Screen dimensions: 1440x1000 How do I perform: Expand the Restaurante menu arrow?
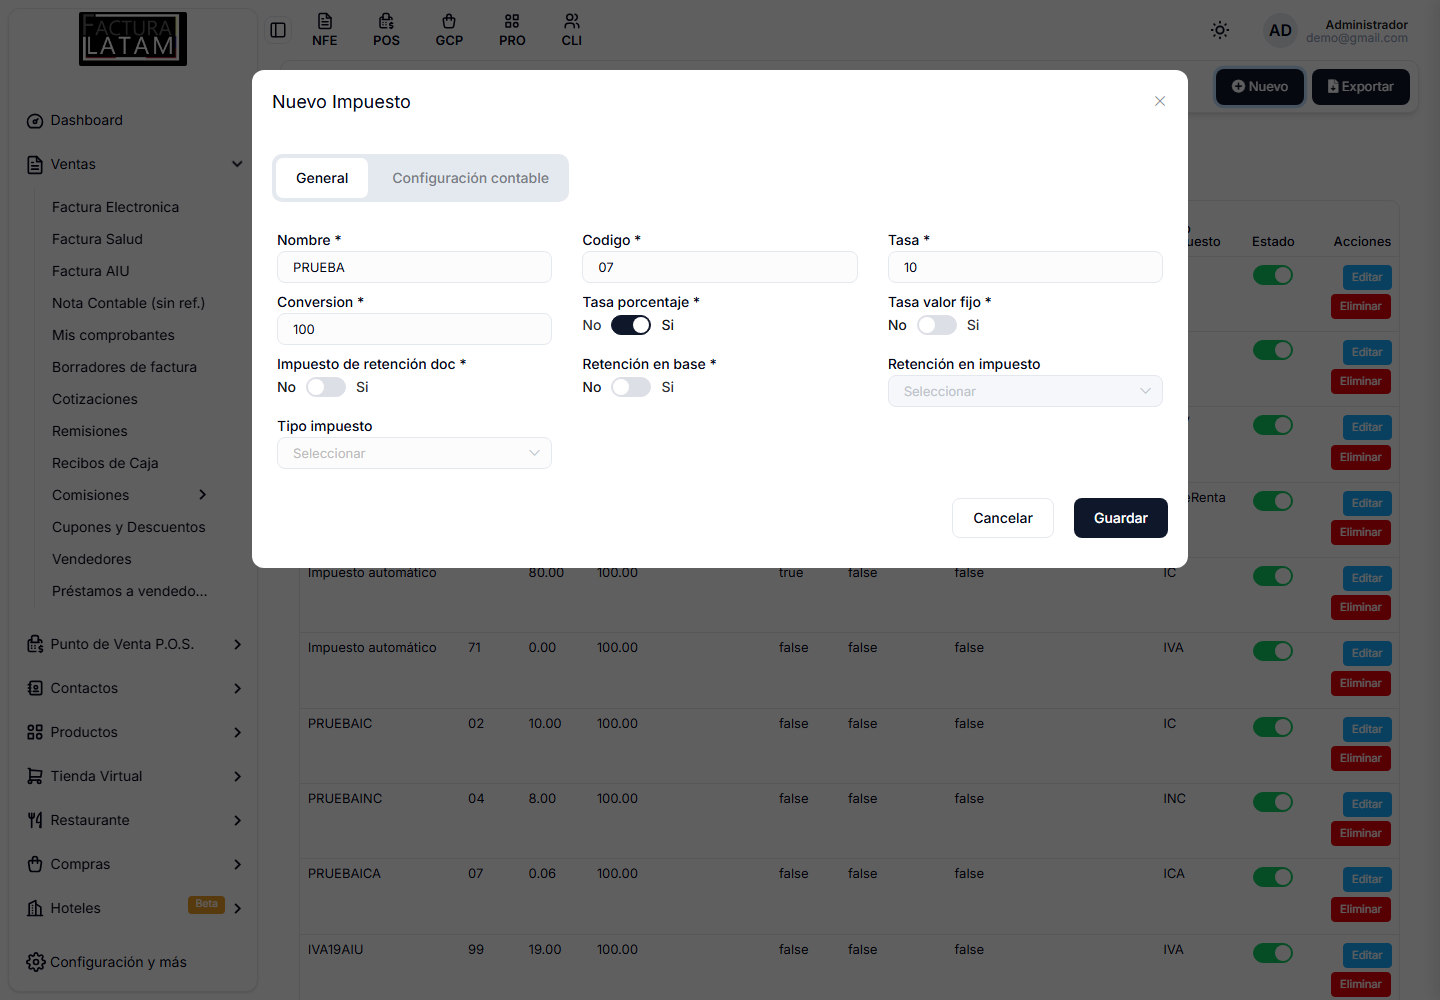(x=237, y=820)
